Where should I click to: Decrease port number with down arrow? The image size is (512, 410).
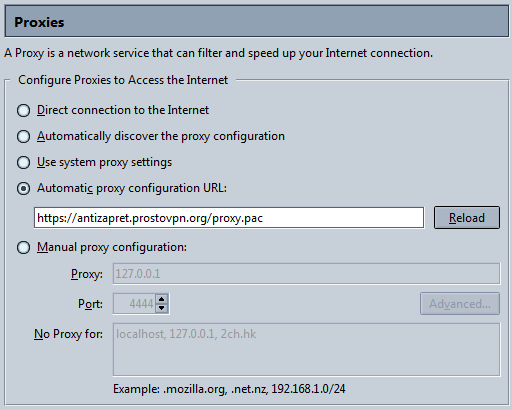point(162,308)
